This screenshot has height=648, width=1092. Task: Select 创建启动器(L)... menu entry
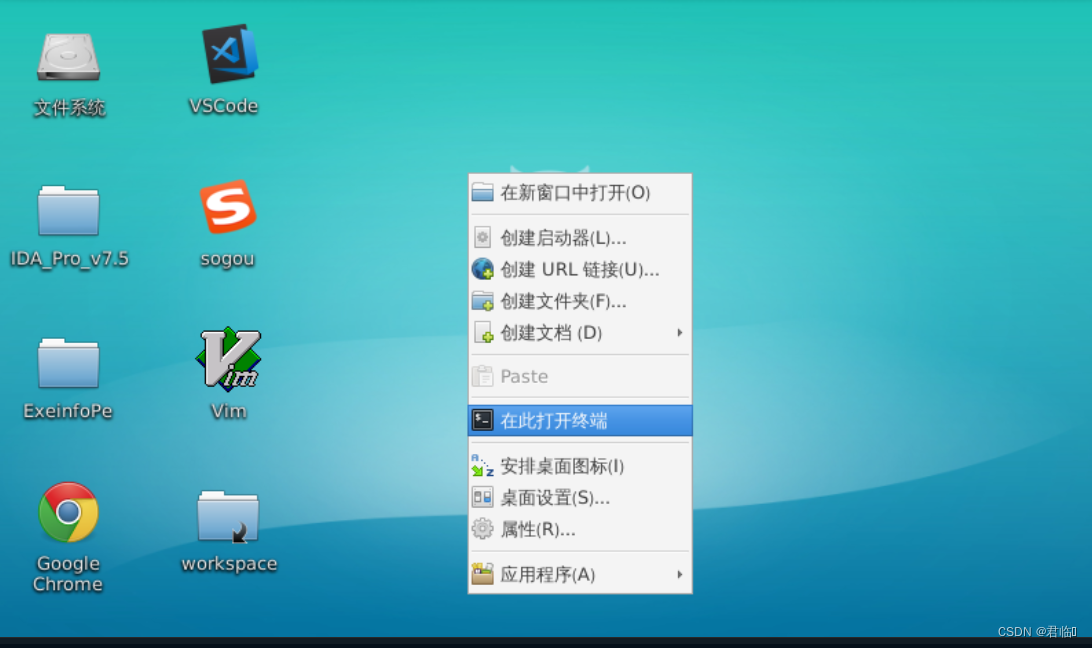point(580,238)
